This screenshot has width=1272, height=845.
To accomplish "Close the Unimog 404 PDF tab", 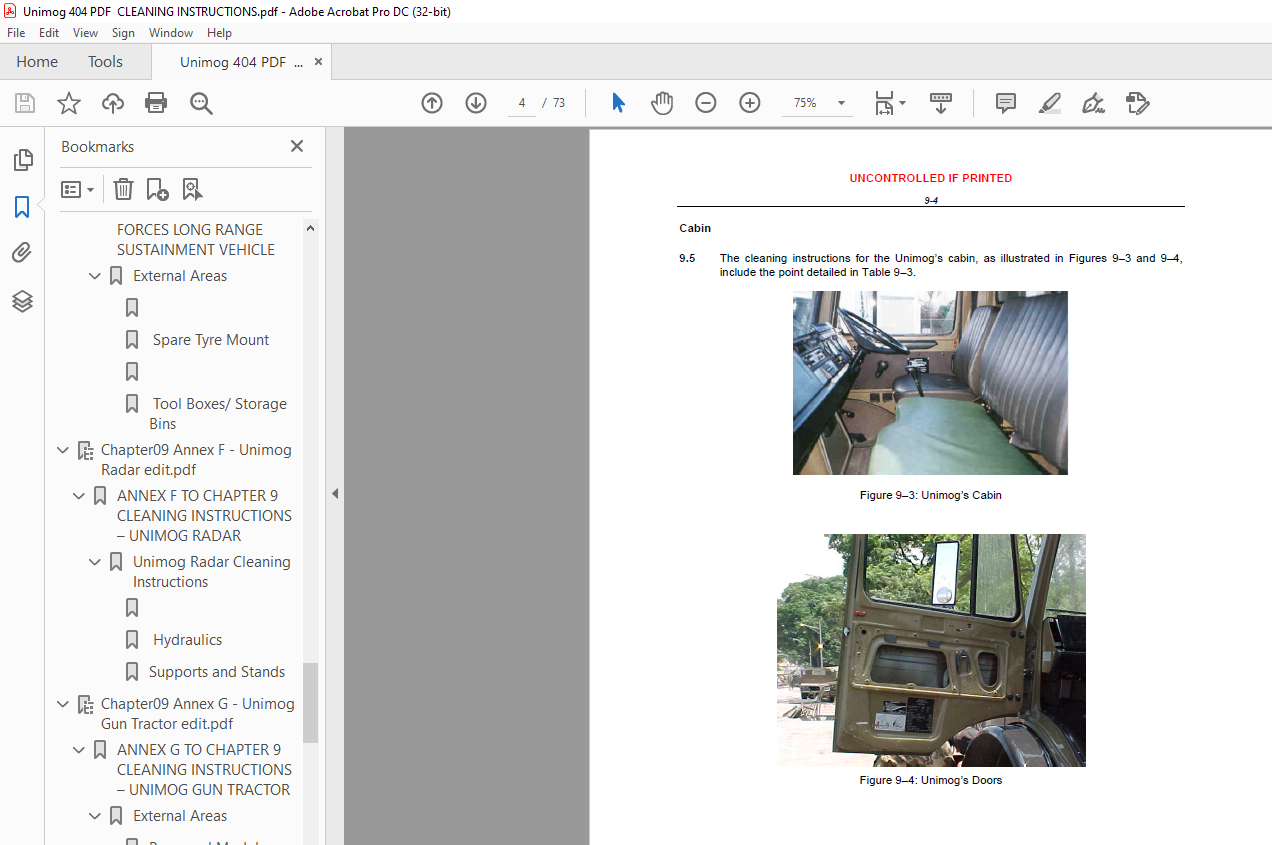I will click(318, 62).
